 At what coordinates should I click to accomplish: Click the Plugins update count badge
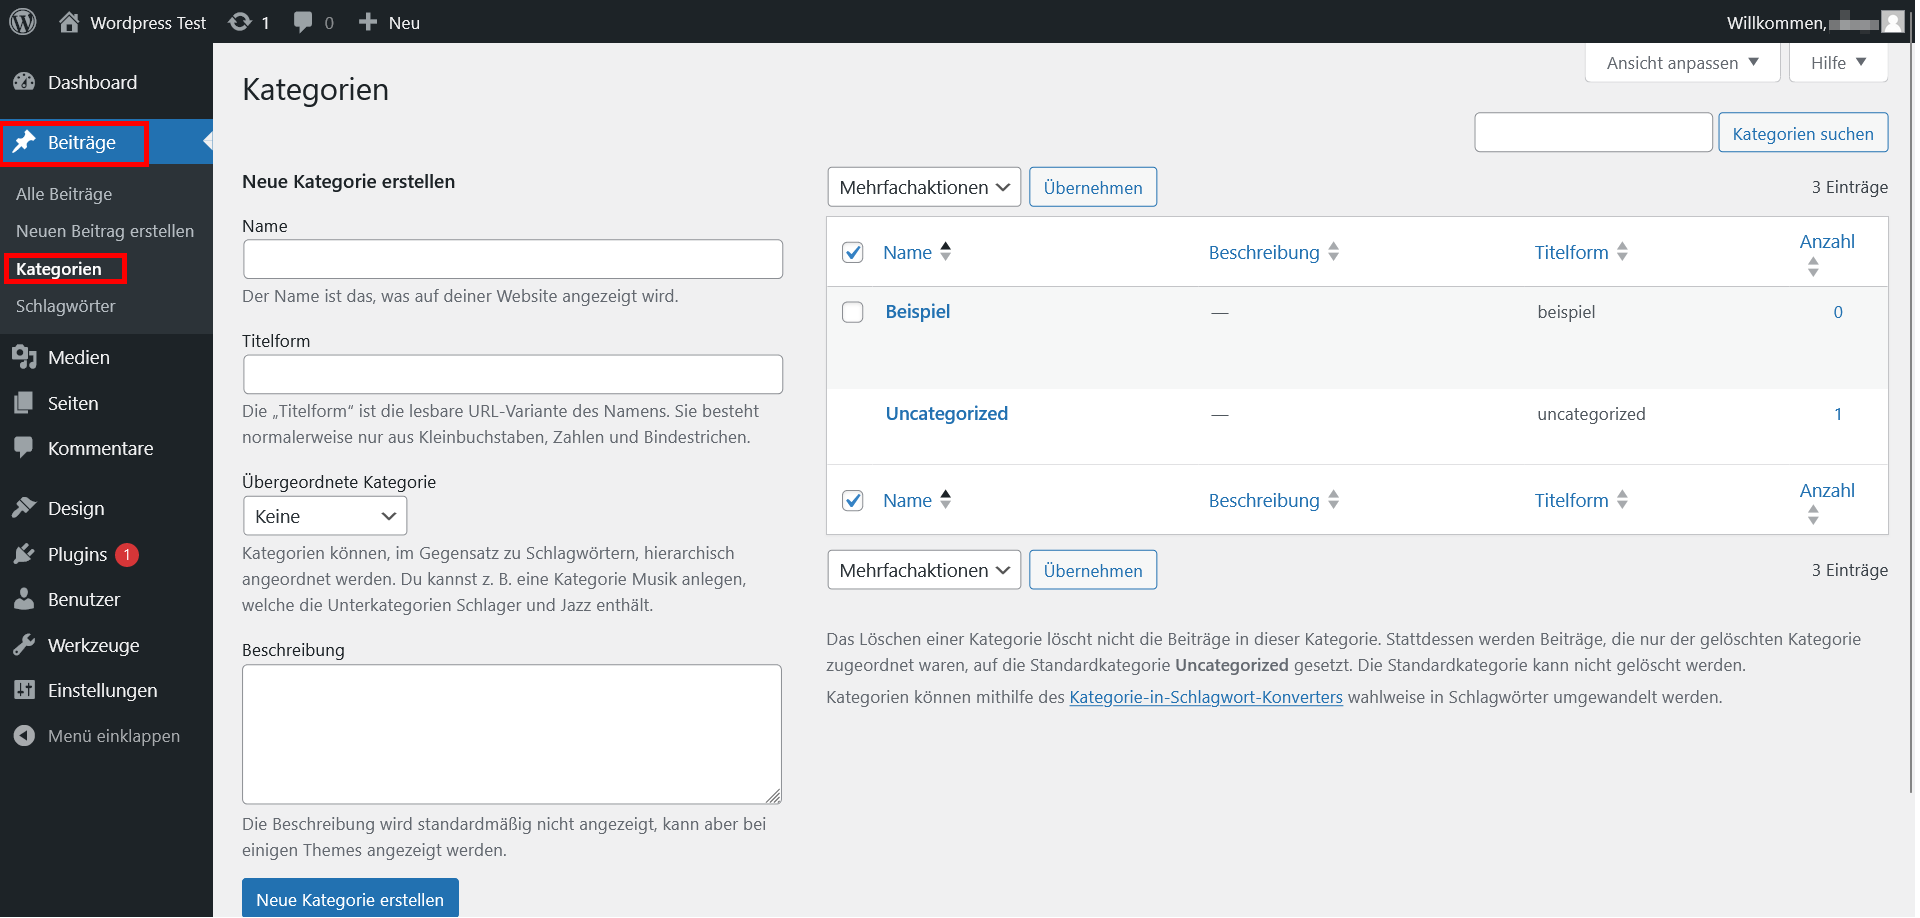tap(127, 554)
